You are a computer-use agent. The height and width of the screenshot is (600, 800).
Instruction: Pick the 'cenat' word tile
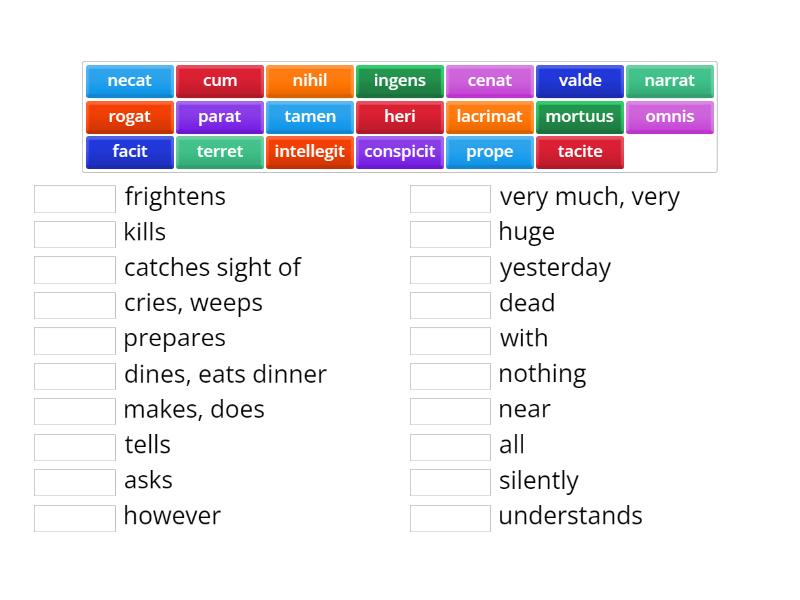(489, 81)
